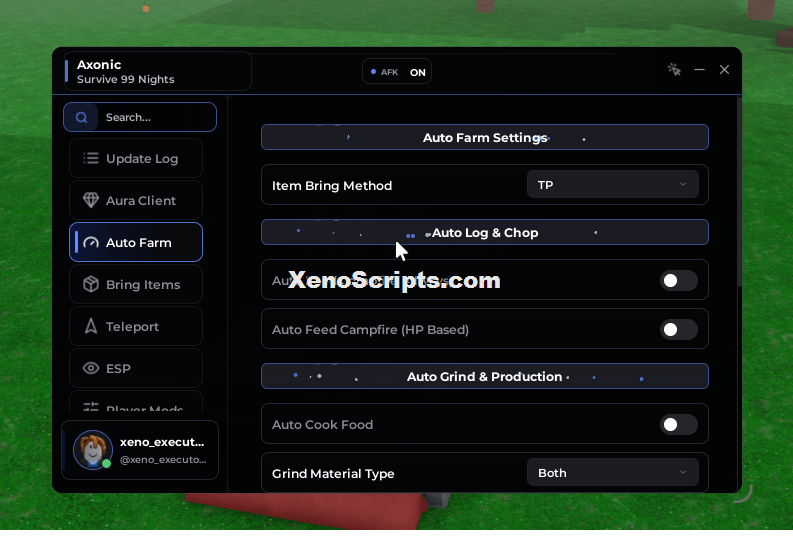
Task: Click the chevron next to TP
Action: [683, 184]
